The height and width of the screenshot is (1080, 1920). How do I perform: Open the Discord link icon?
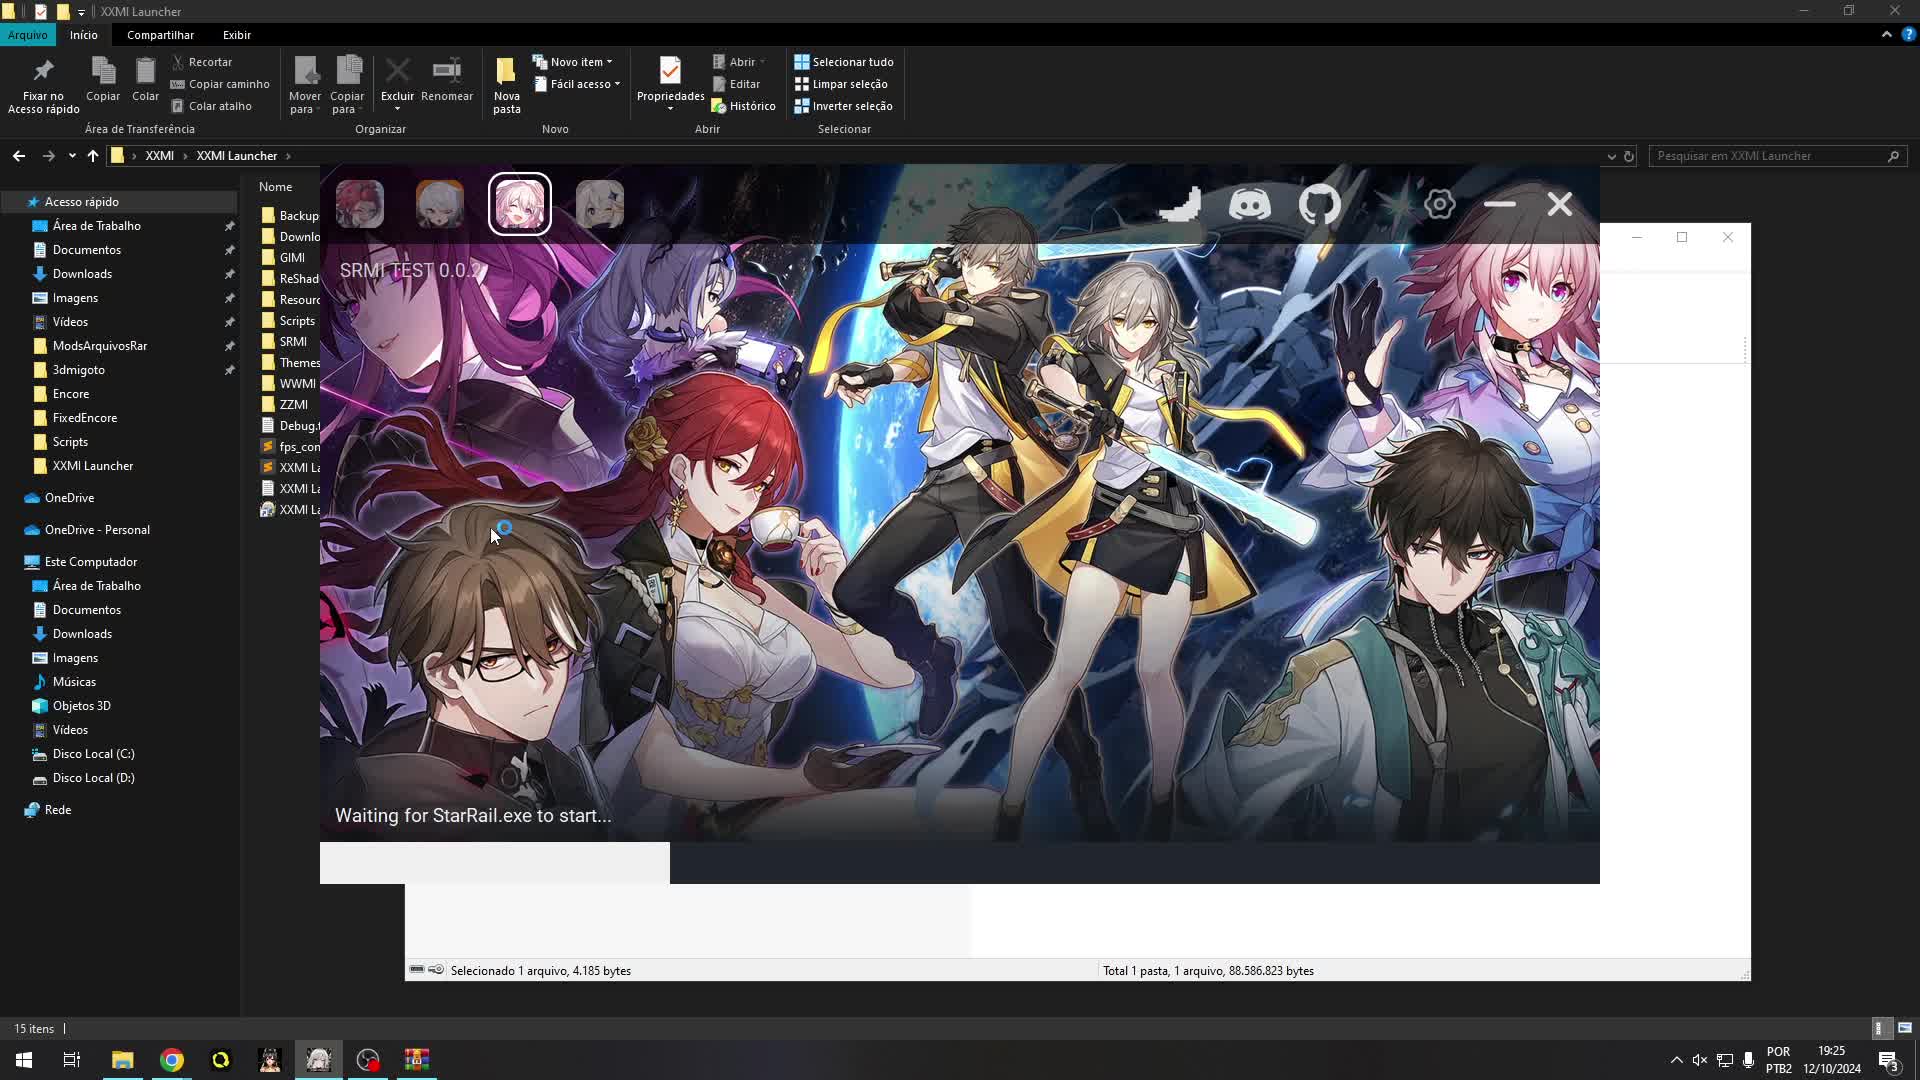click(x=1249, y=205)
